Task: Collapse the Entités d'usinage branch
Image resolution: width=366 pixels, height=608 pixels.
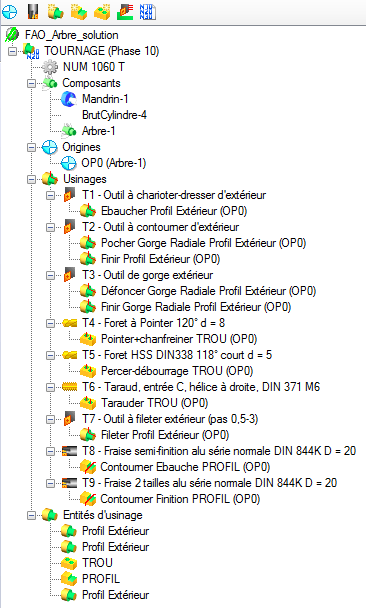Action: 31,515
